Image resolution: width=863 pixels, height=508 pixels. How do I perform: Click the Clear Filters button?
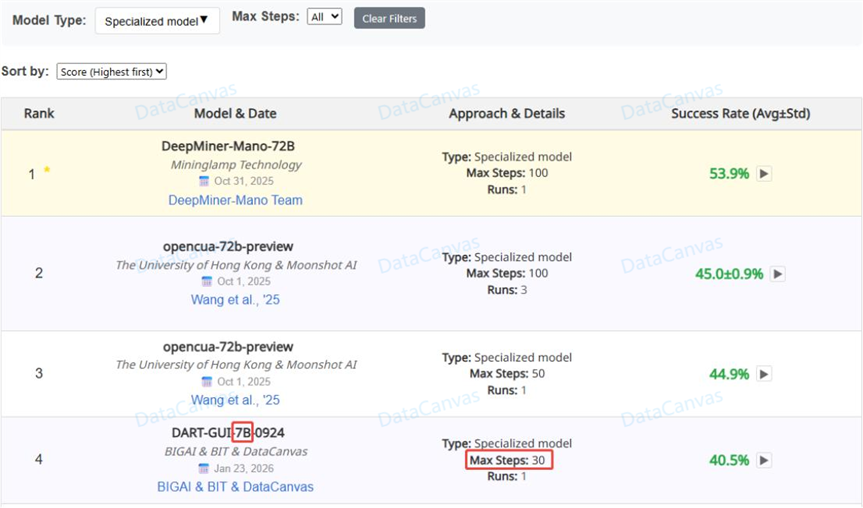[x=389, y=18]
